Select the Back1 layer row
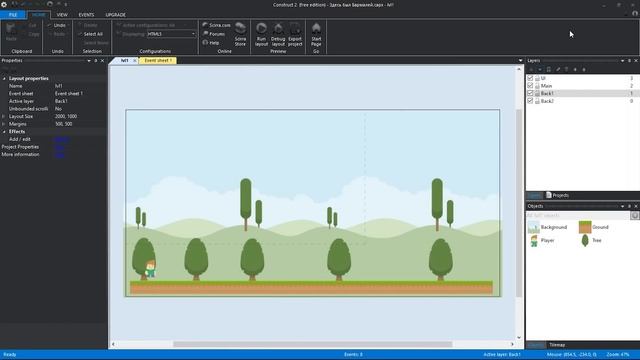The image size is (640, 360). 582,93
